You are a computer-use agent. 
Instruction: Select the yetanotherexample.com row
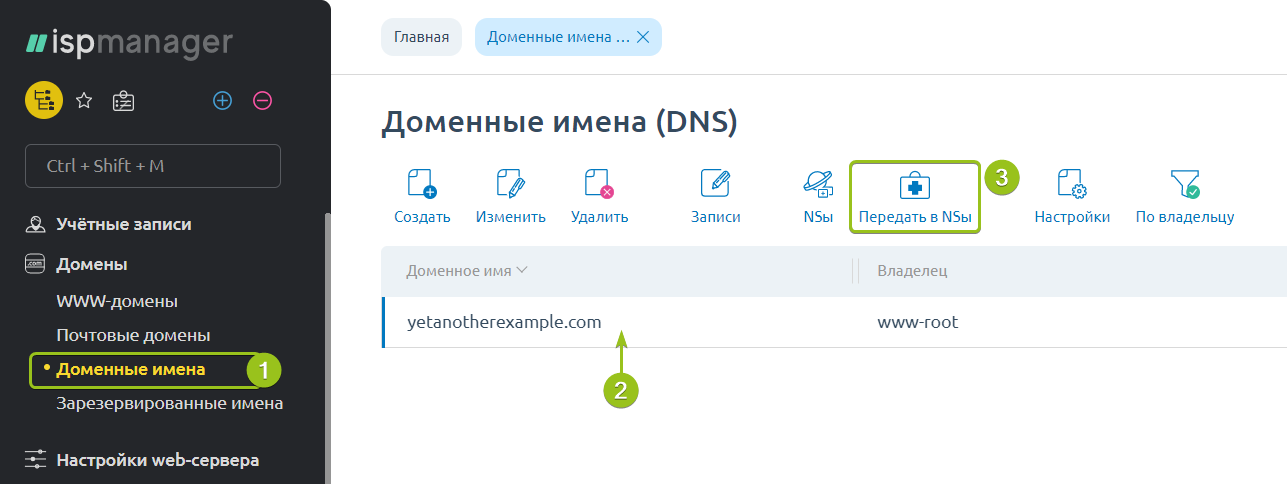[x=834, y=322]
